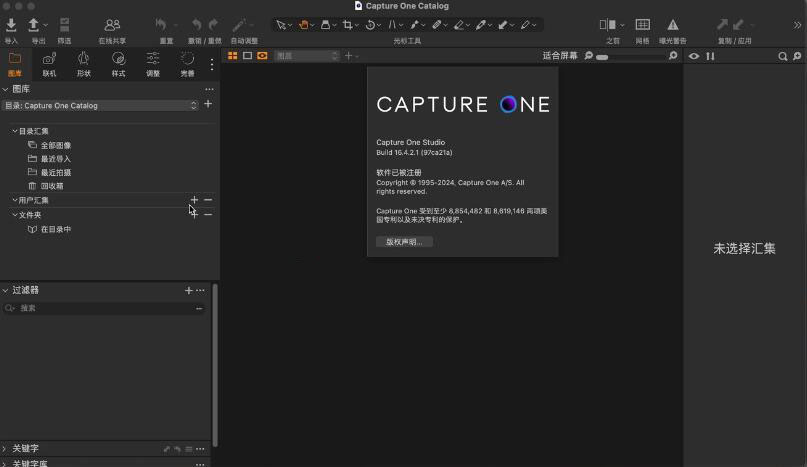
Task: Click the Export (导出) toolbar icon
Action: click(33, 25)
